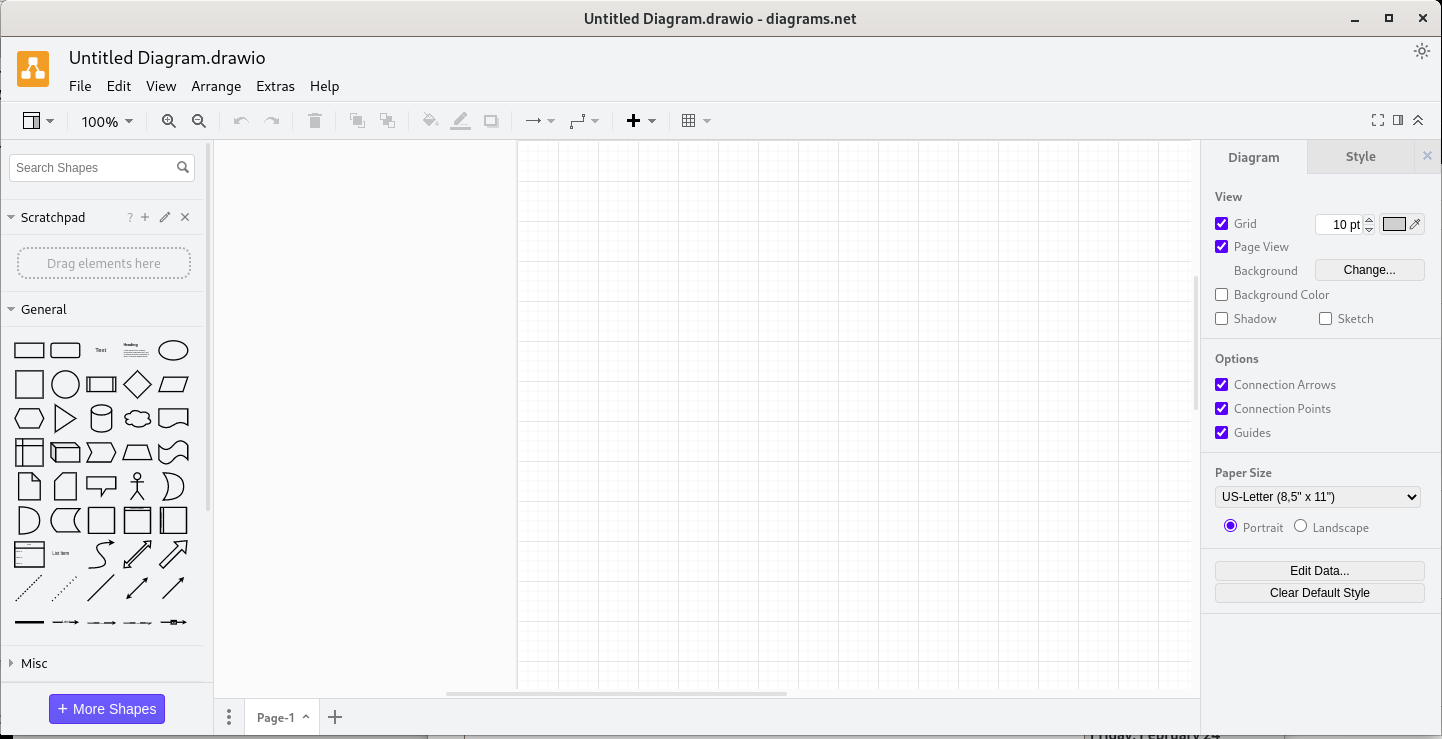The image size is (1442, 739).
Task: Open the Paper Size US-Letter dropdown
Action: coord(1317,497)
